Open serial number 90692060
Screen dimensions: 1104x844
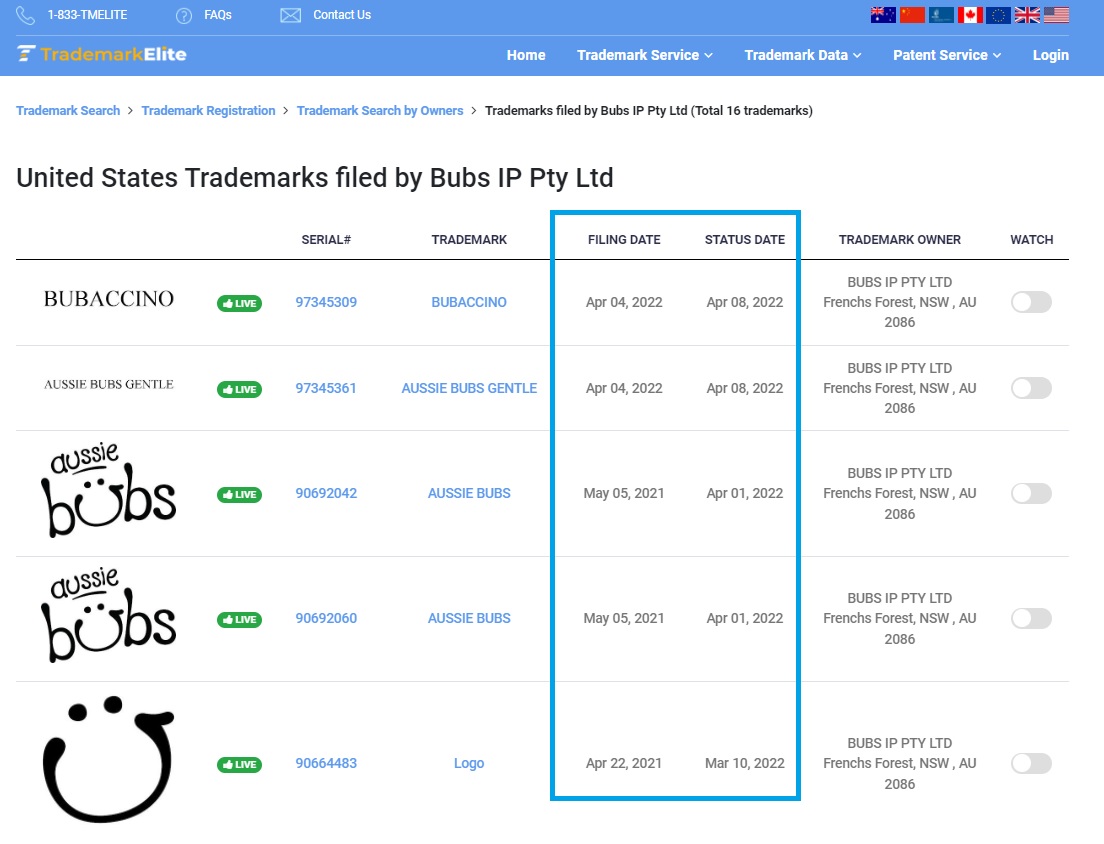[x=326, y=618]
